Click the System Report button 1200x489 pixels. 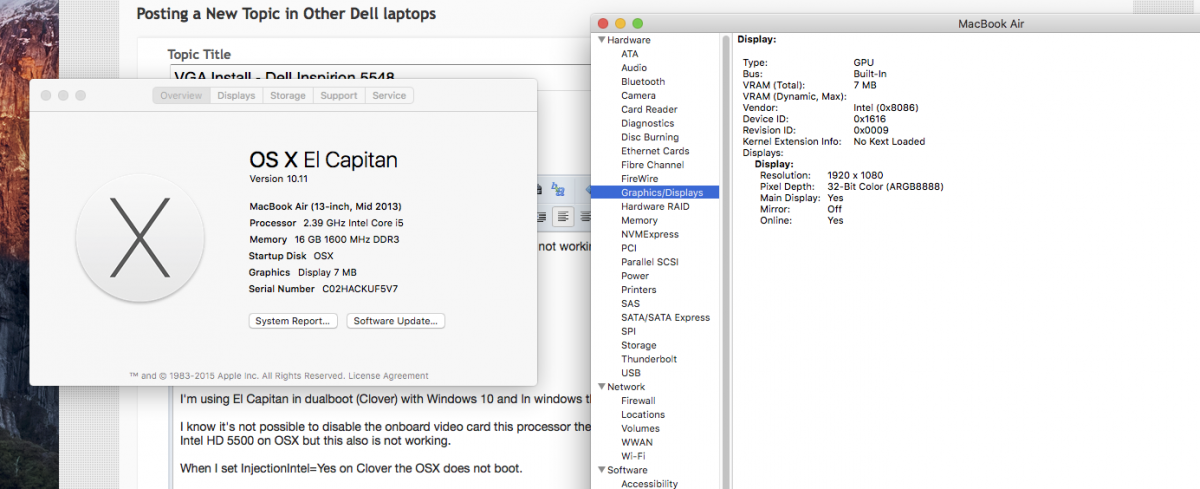[x=292, y=321]
